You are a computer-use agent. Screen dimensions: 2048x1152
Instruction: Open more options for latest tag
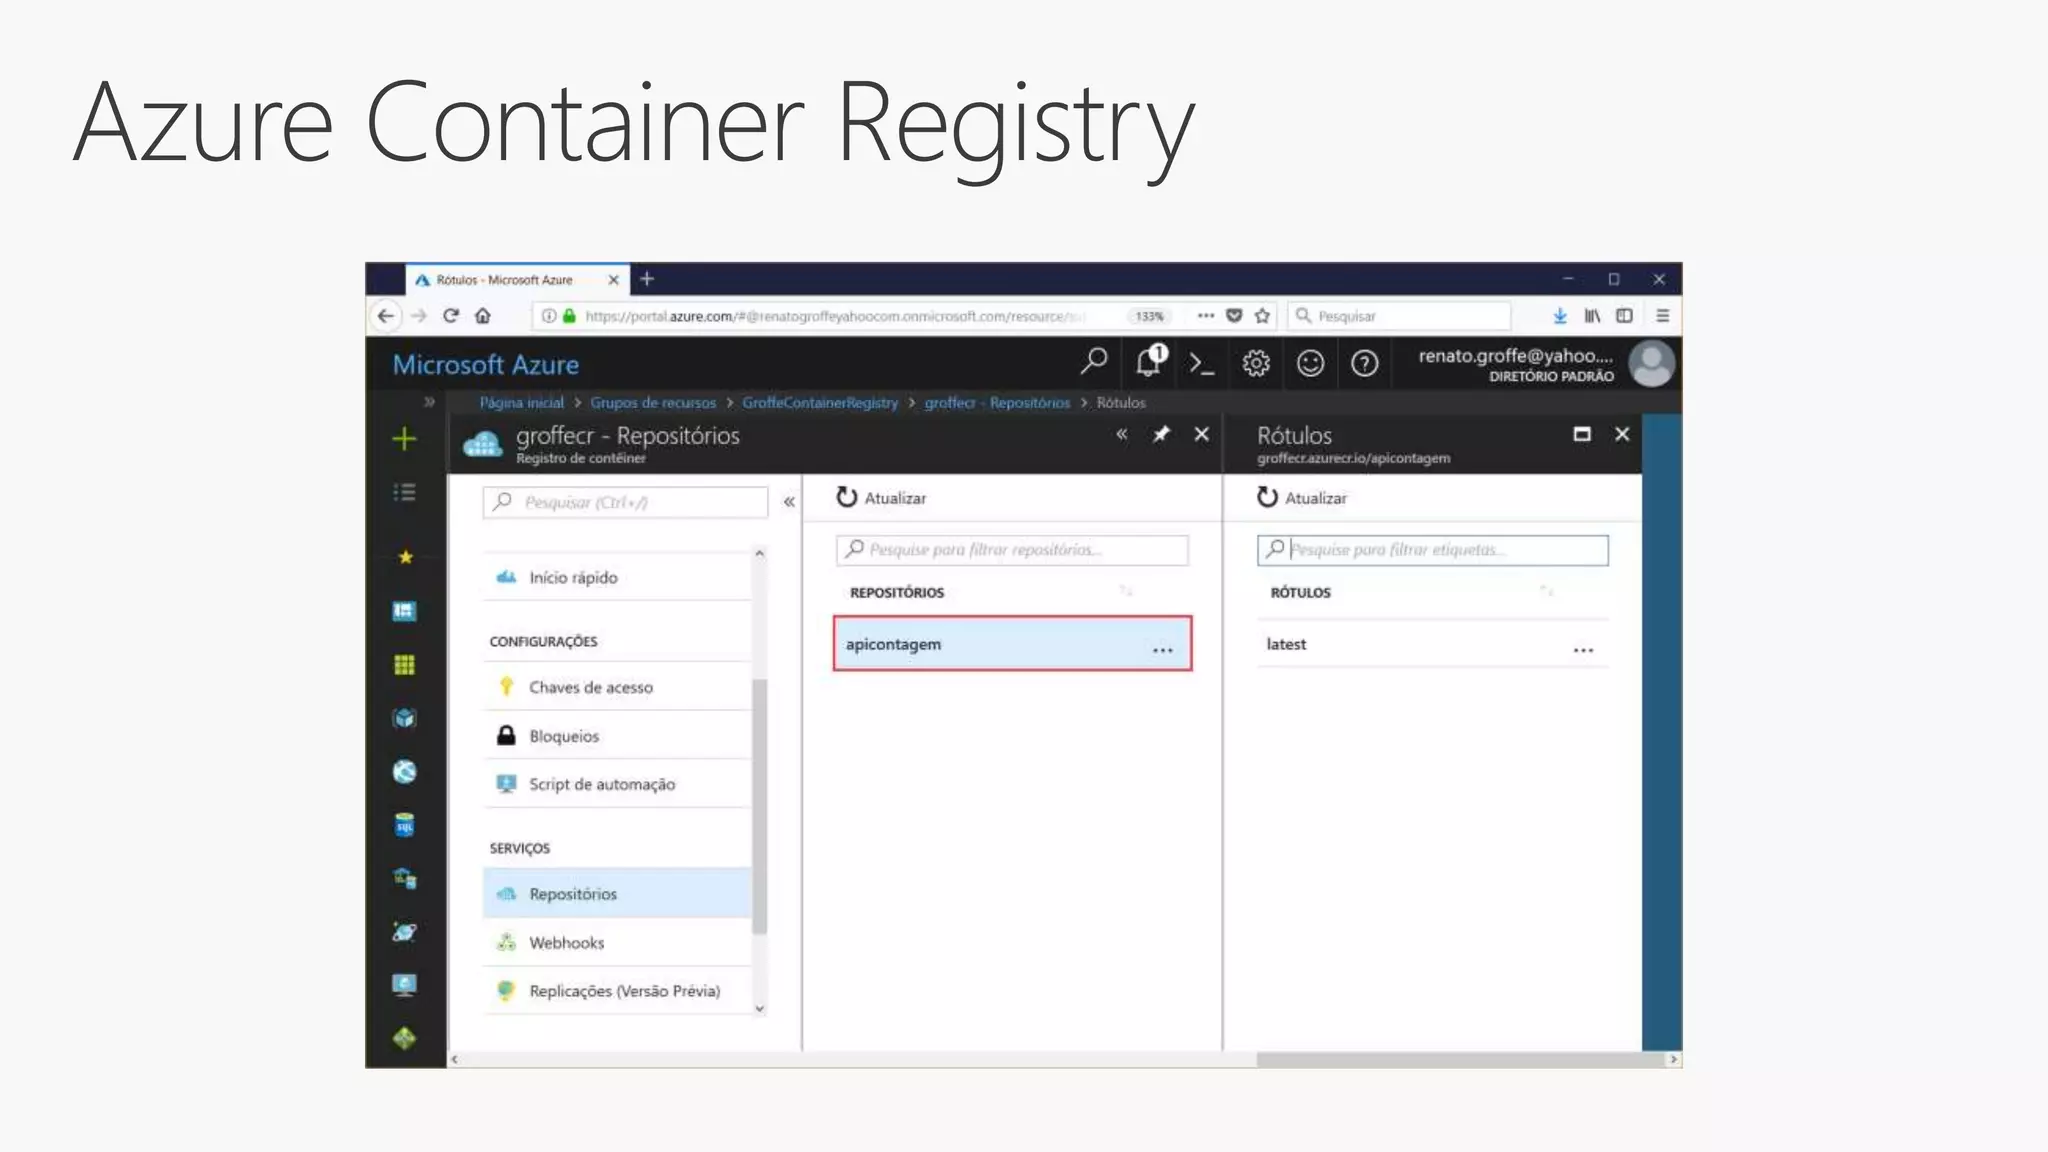click(1583, 650)
